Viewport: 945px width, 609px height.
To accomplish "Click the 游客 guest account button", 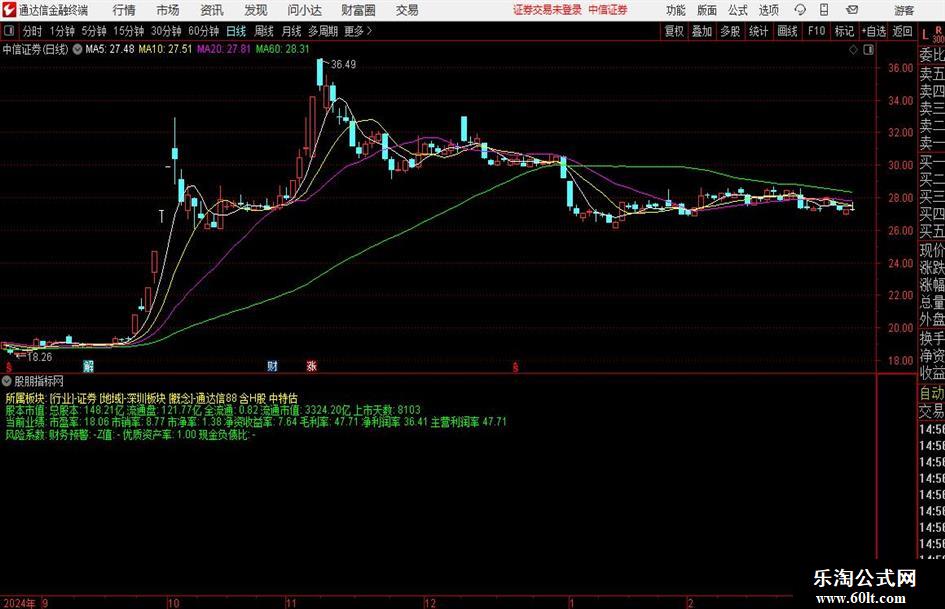I will (904, 10).
